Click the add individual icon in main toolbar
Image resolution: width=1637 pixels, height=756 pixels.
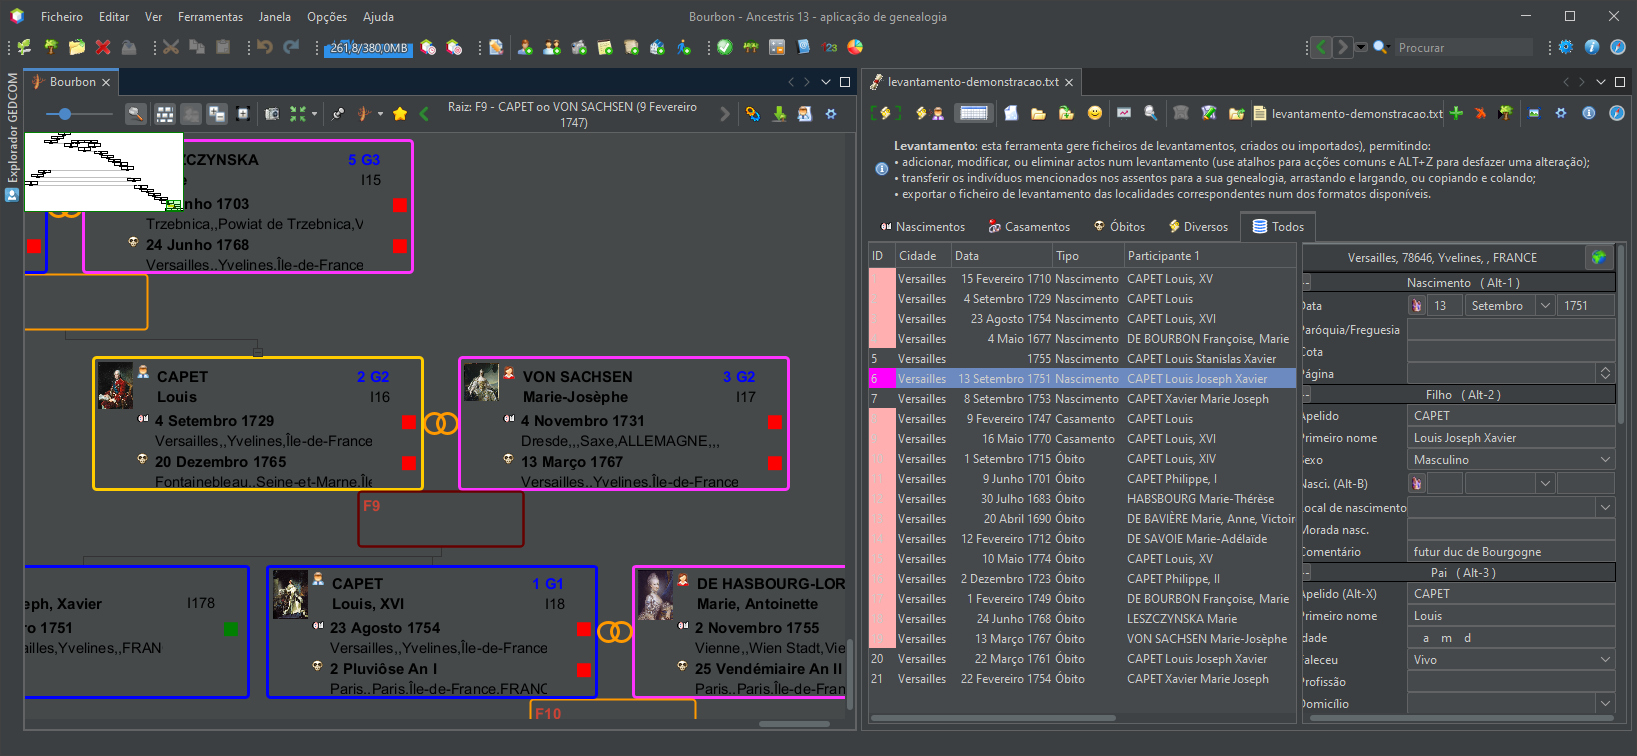pyautogui.click(x=525, y=47)
